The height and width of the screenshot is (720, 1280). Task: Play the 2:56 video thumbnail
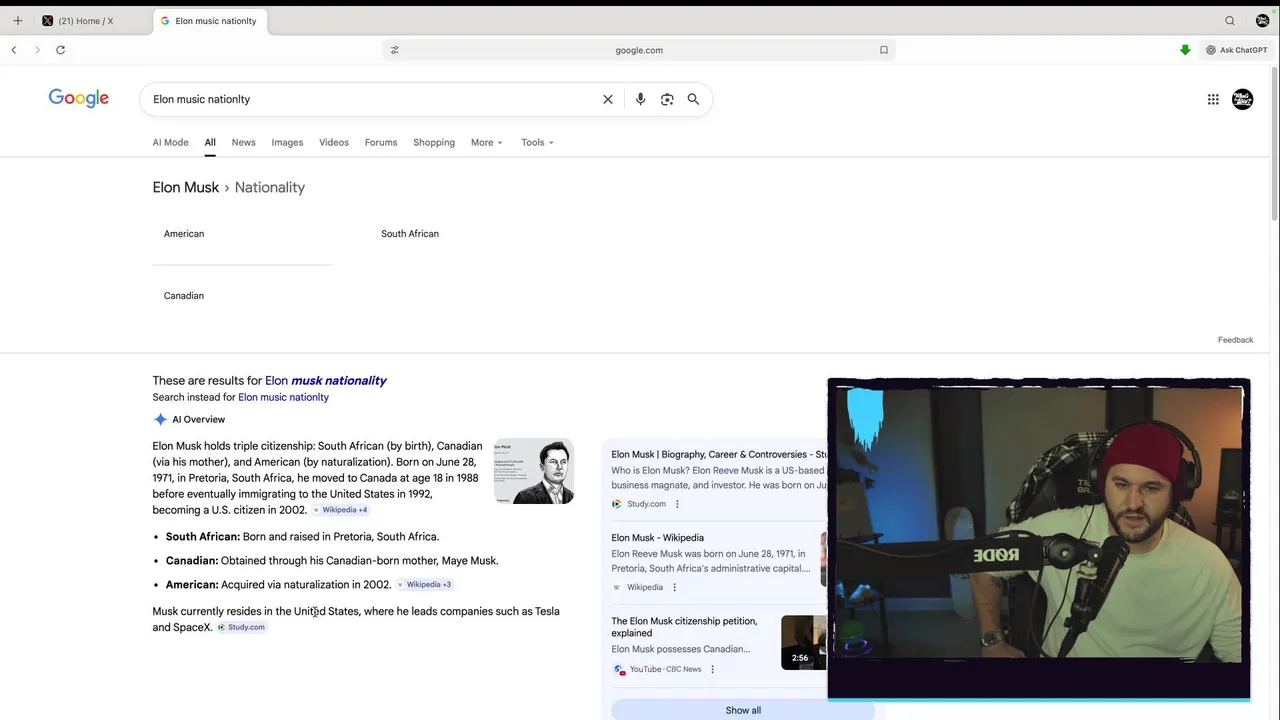804,642
